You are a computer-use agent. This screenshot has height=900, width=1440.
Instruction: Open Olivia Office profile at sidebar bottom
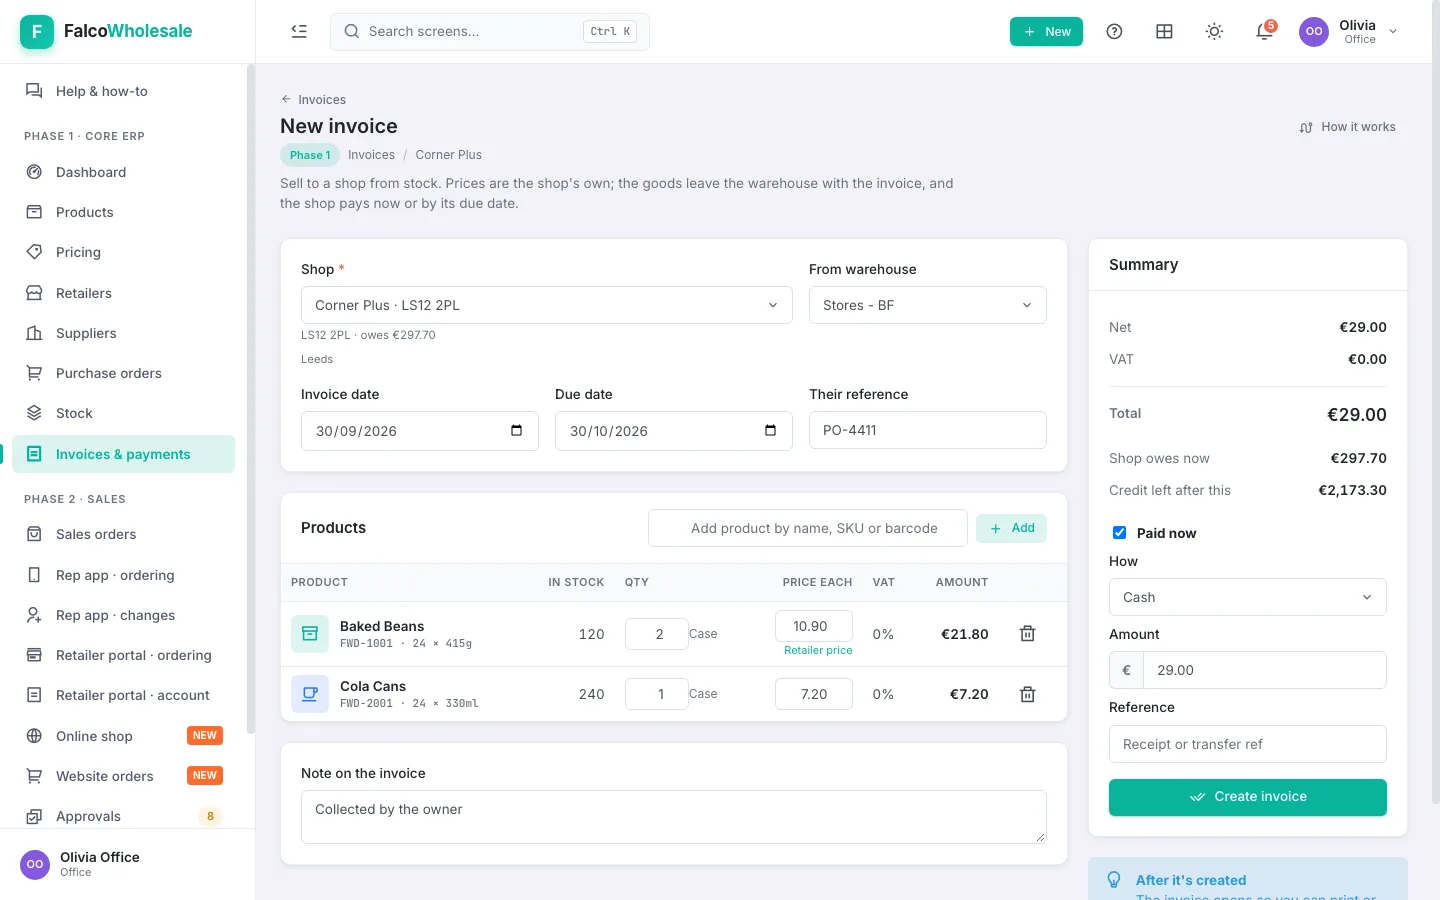click(x=127, y=864)
